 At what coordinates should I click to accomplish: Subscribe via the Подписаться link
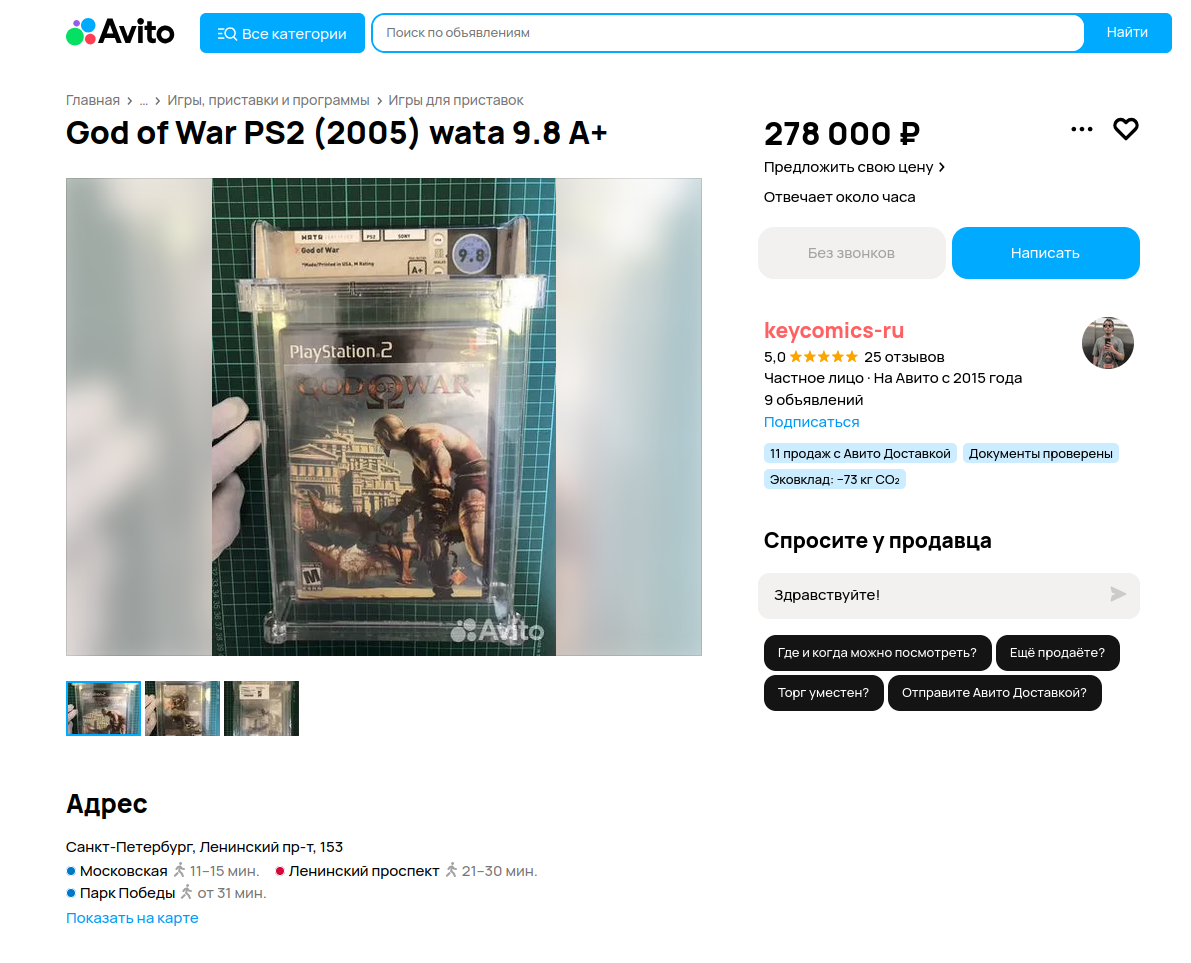(811, 422)
